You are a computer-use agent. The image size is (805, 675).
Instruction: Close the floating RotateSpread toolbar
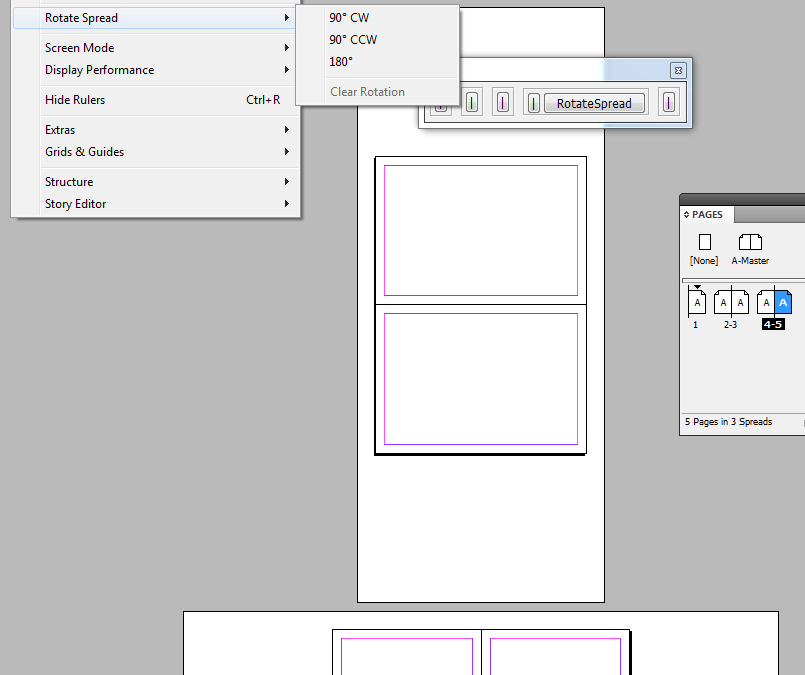[677, 70]
